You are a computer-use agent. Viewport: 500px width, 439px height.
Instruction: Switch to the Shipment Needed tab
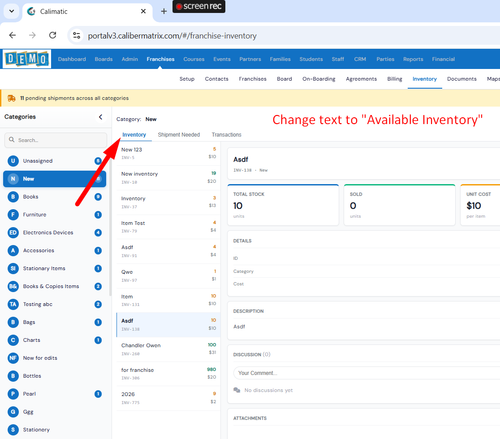(x=179, y=135)
